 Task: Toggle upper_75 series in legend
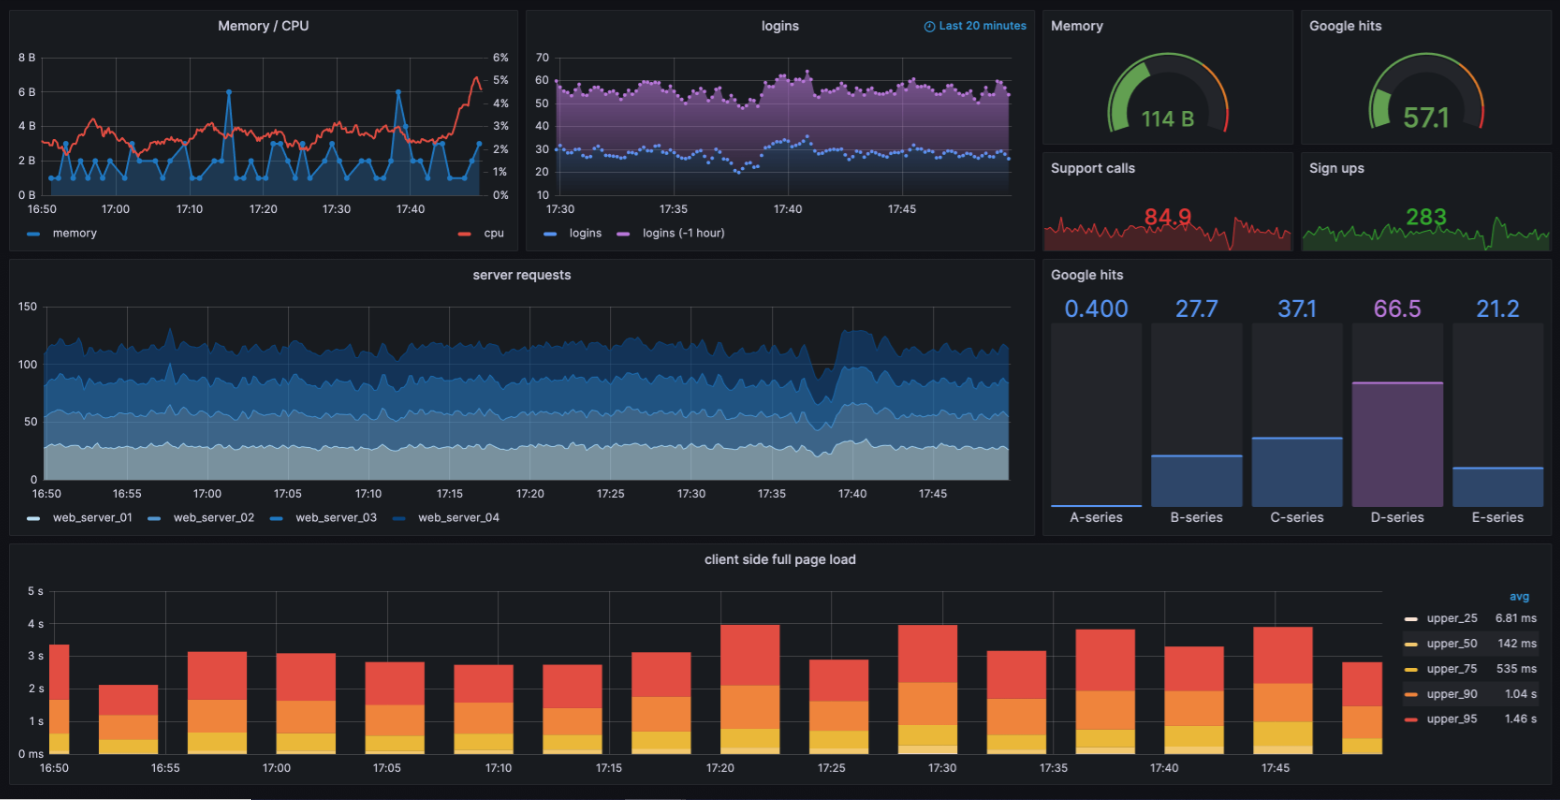[1452, 668]
